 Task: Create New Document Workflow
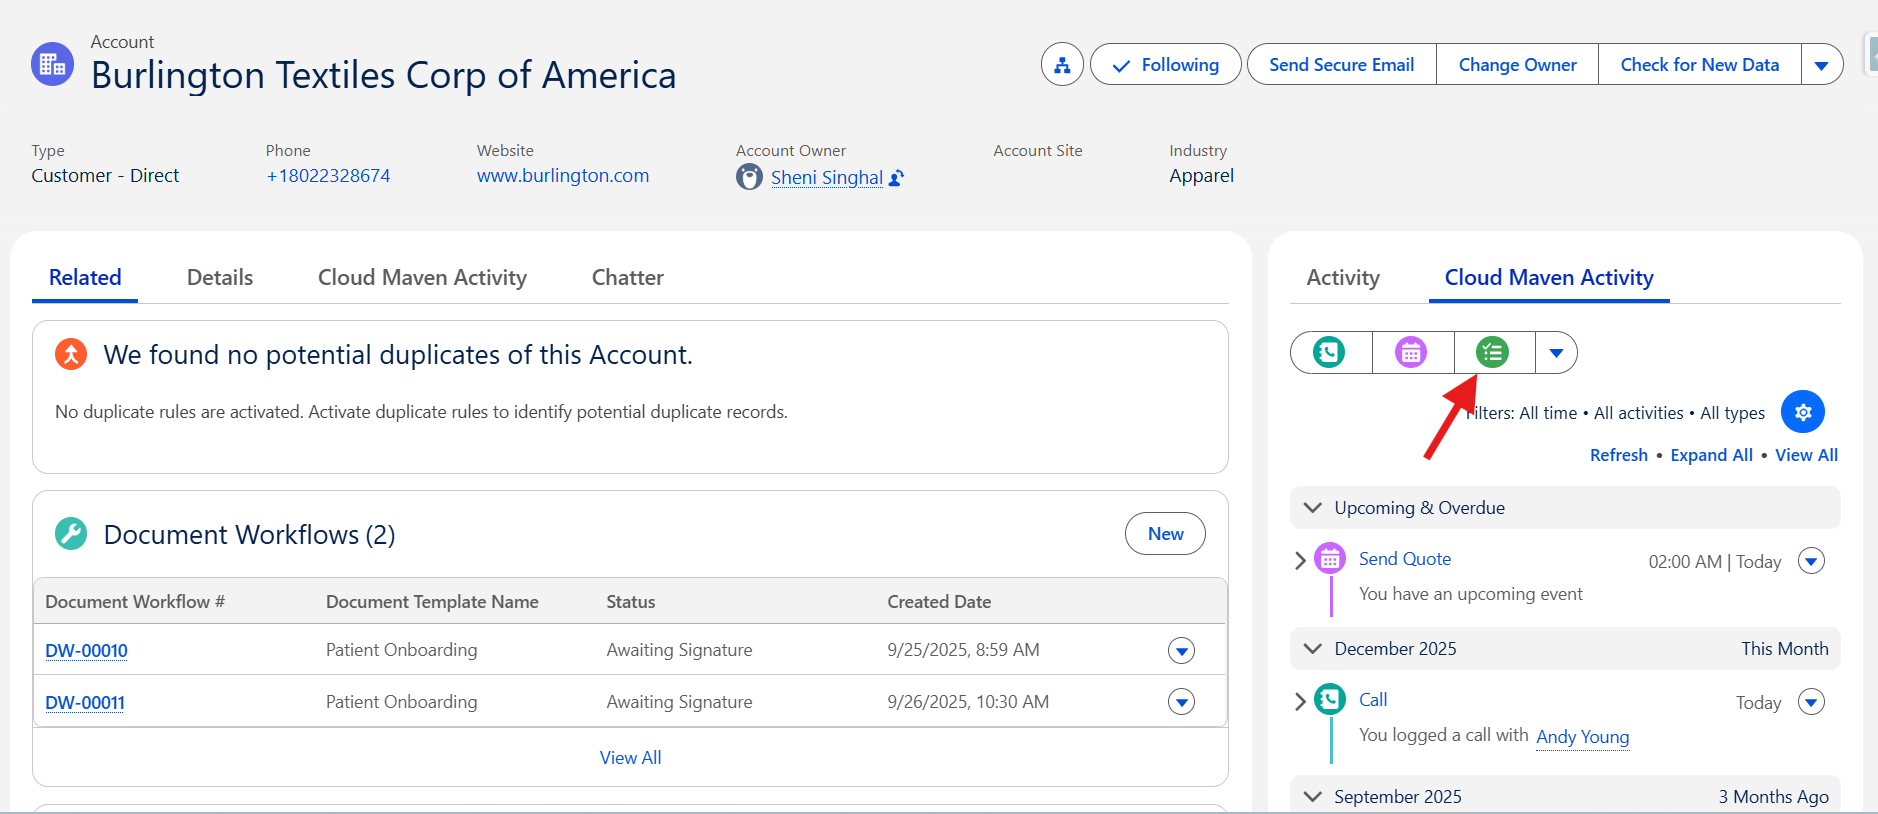[1165, 534]
